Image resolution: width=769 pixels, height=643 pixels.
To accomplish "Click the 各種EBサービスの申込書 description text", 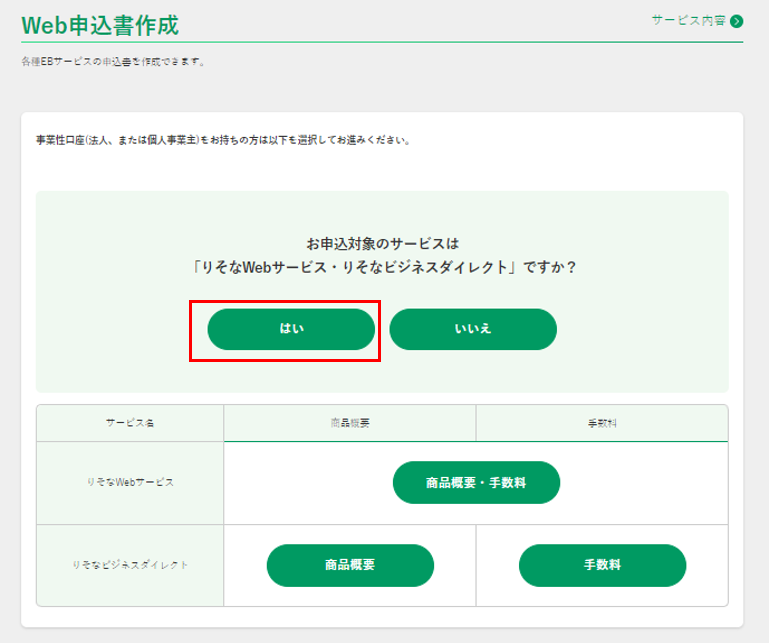I will [x=113, y=62].
